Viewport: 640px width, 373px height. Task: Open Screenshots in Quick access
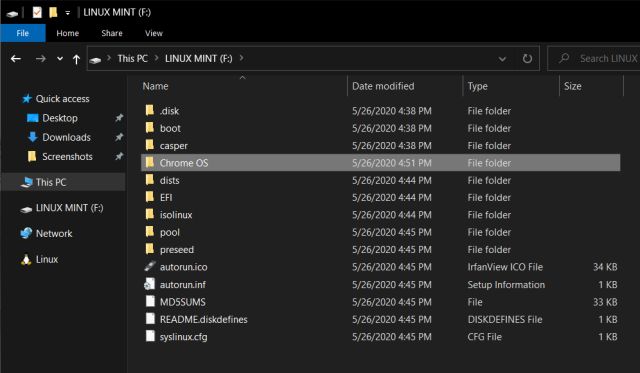point(60,157)
